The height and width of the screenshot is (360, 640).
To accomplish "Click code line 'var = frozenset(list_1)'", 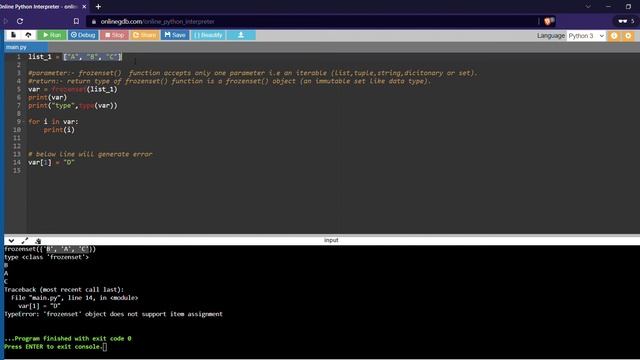I will click(73, 89).
